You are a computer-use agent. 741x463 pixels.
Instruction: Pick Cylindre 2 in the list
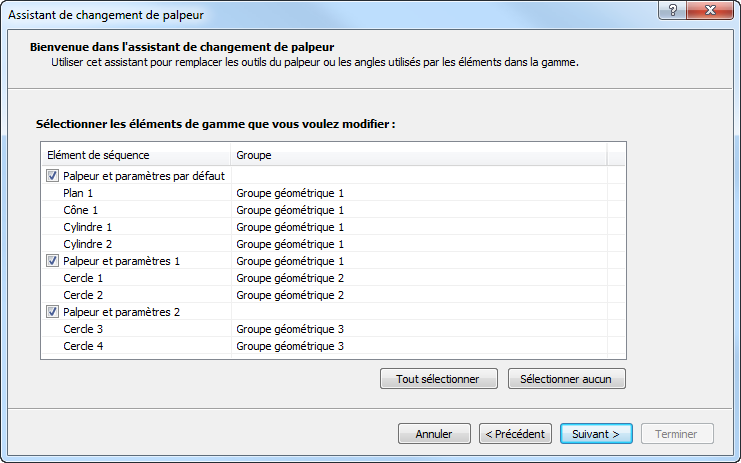point(87,244)
